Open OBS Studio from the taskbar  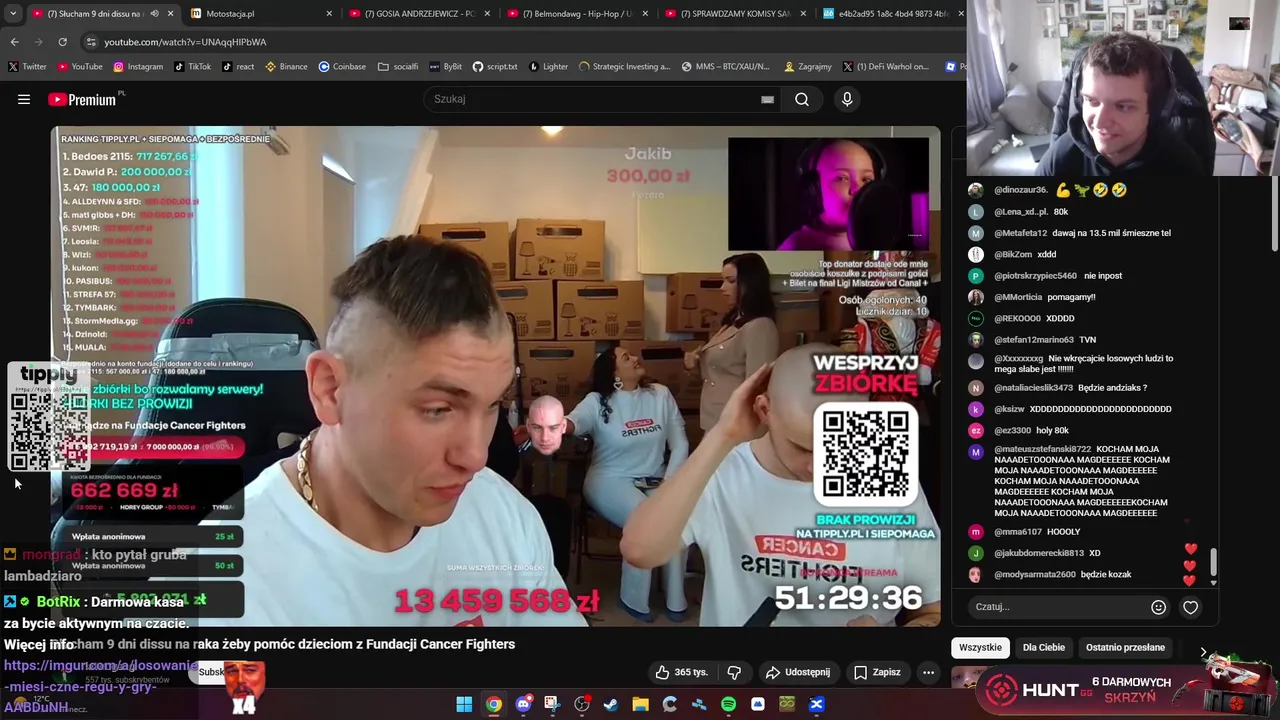582,704
